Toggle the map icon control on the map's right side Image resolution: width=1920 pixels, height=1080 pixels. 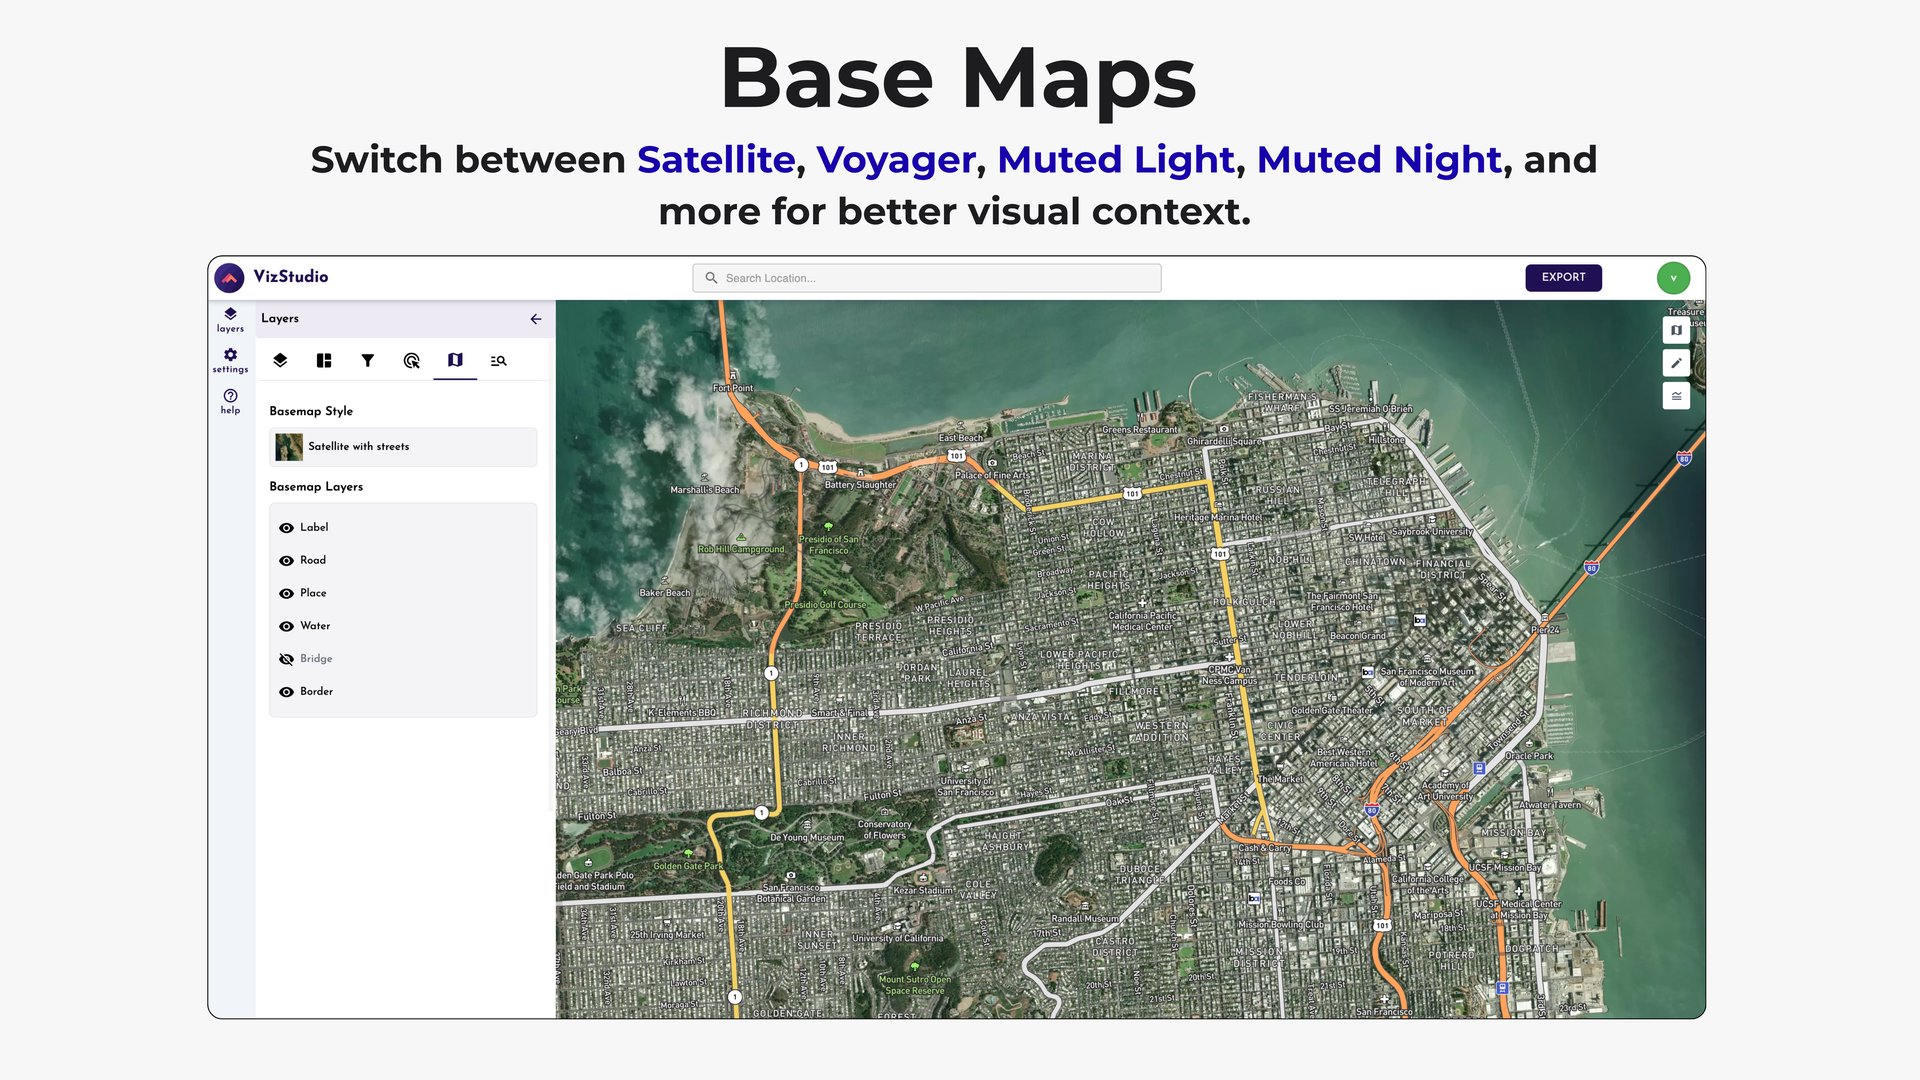tap(1676, 329)
